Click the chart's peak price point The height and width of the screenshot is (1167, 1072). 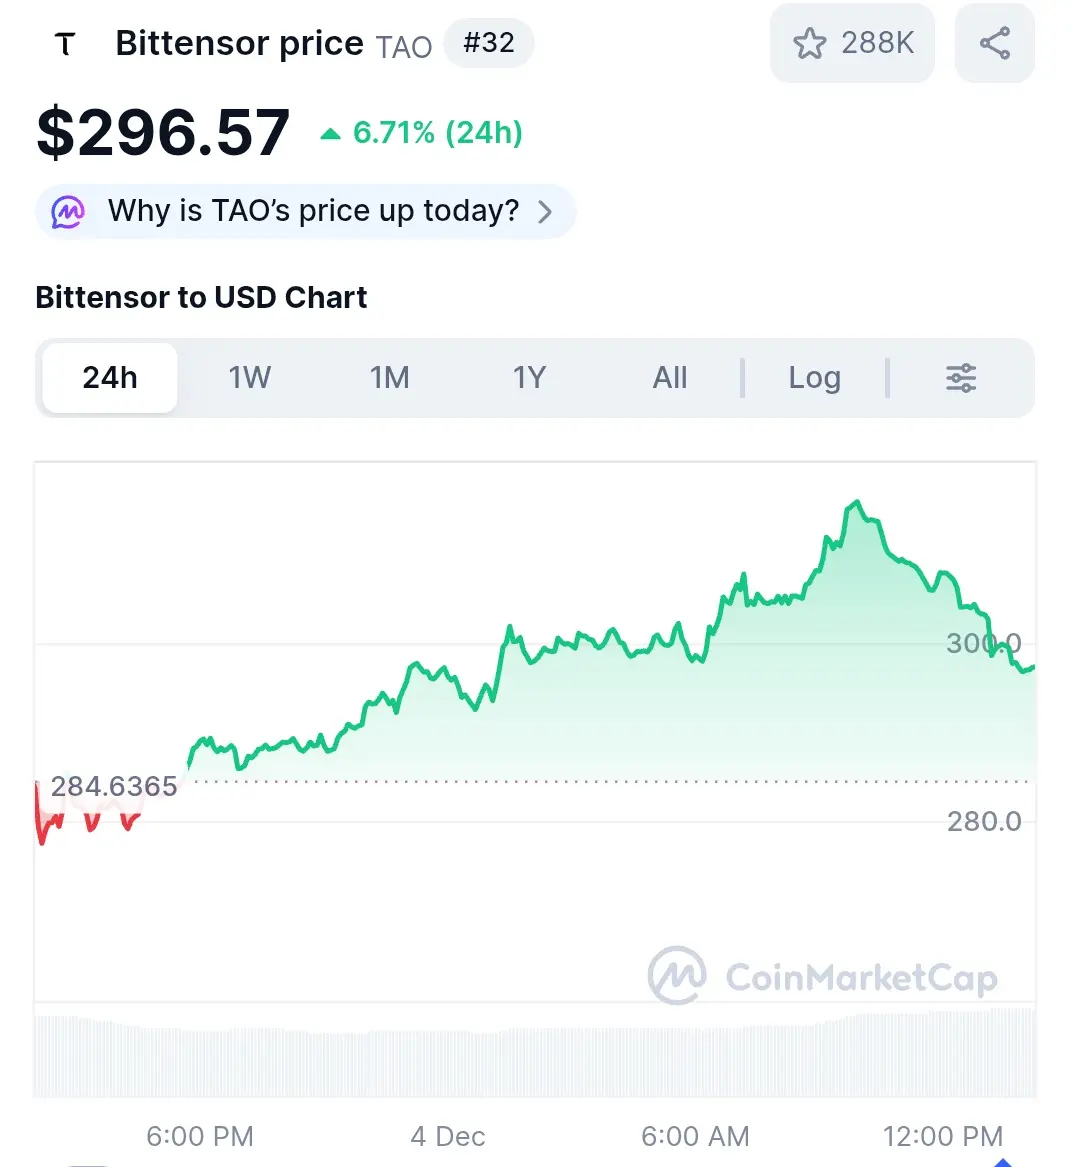point(856,502)
